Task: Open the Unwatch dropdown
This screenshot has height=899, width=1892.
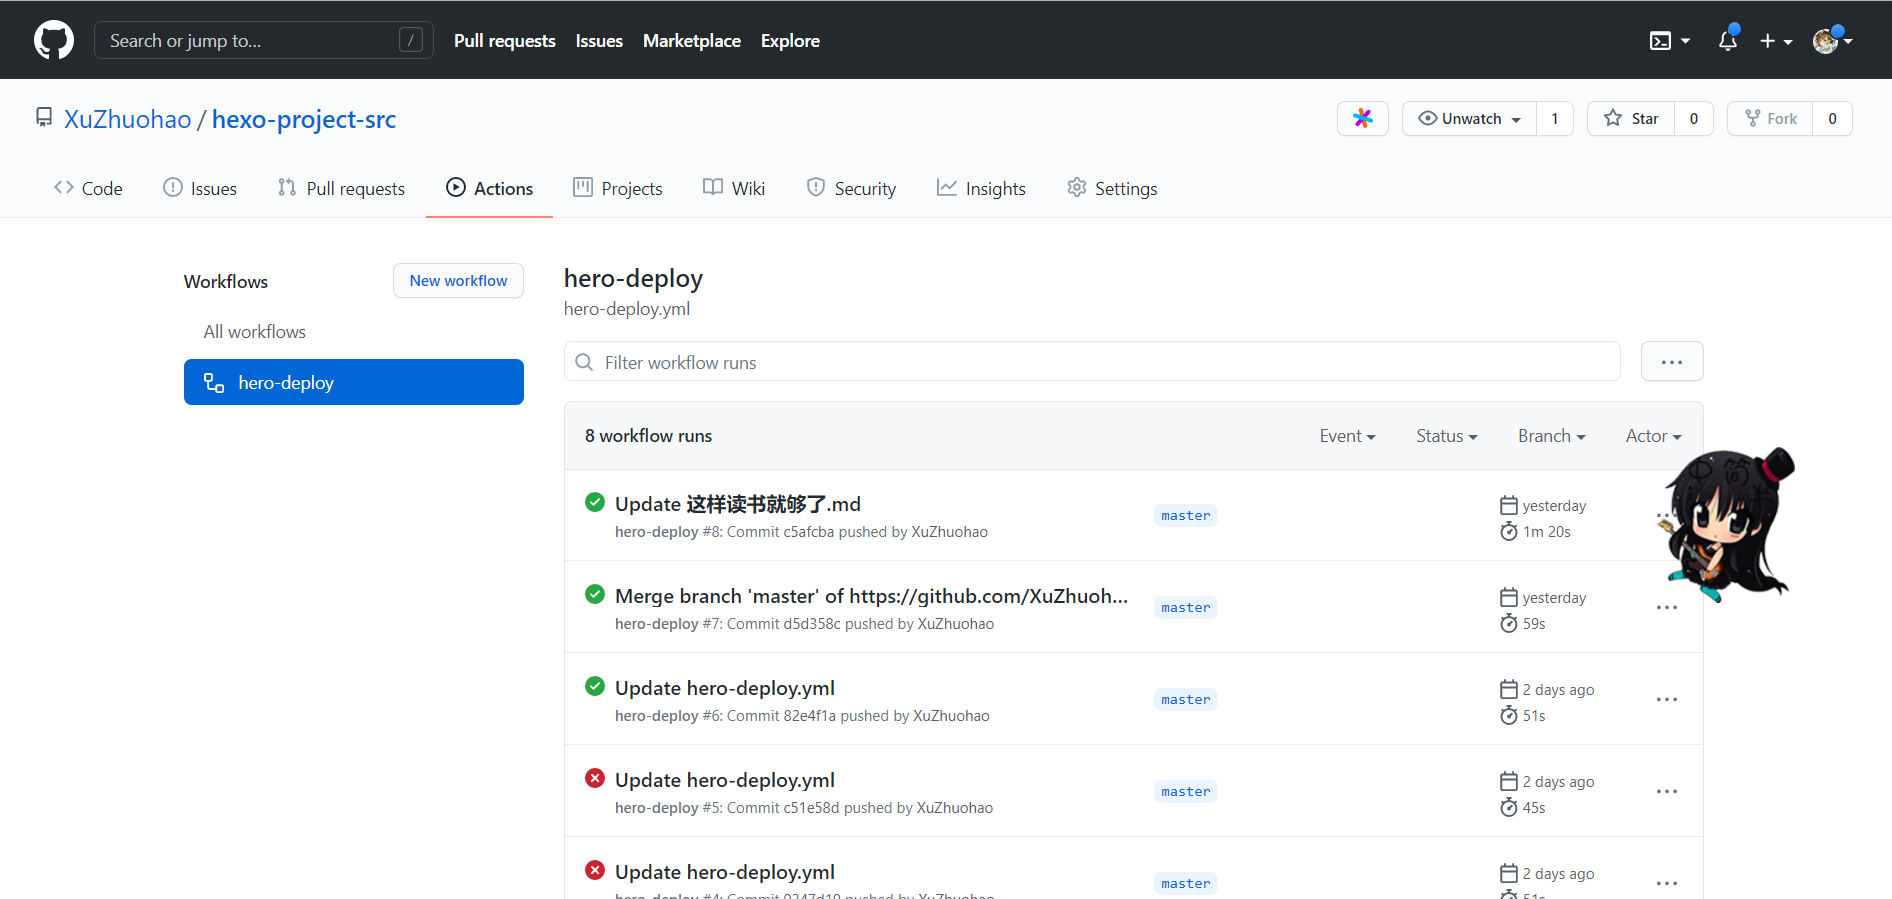Action: (1470, 118)
